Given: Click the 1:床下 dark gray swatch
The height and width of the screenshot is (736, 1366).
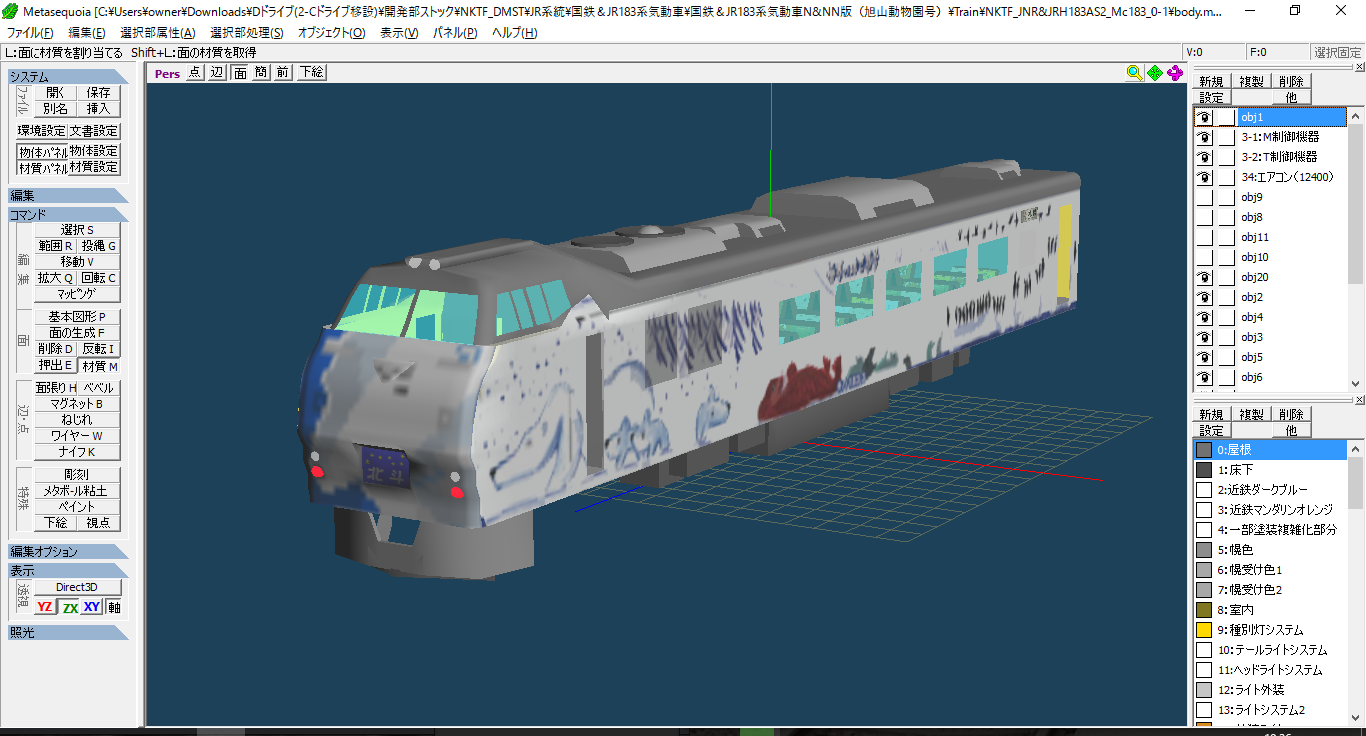Looking at the screenshot, I should [x=1204, y=470].
